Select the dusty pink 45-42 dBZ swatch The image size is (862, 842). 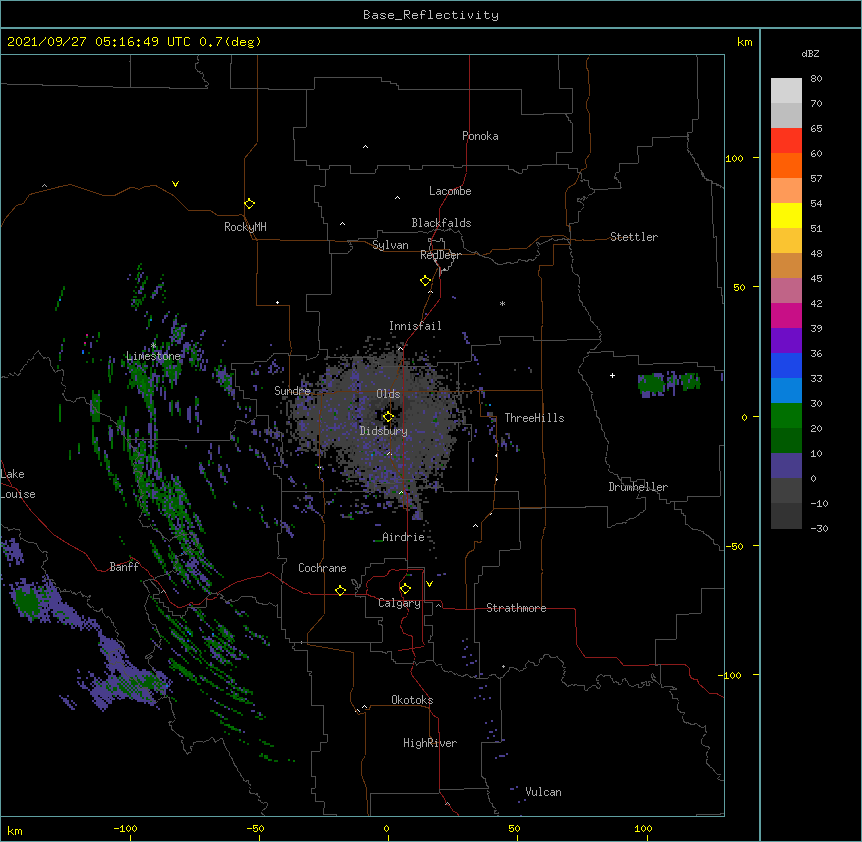786,291
